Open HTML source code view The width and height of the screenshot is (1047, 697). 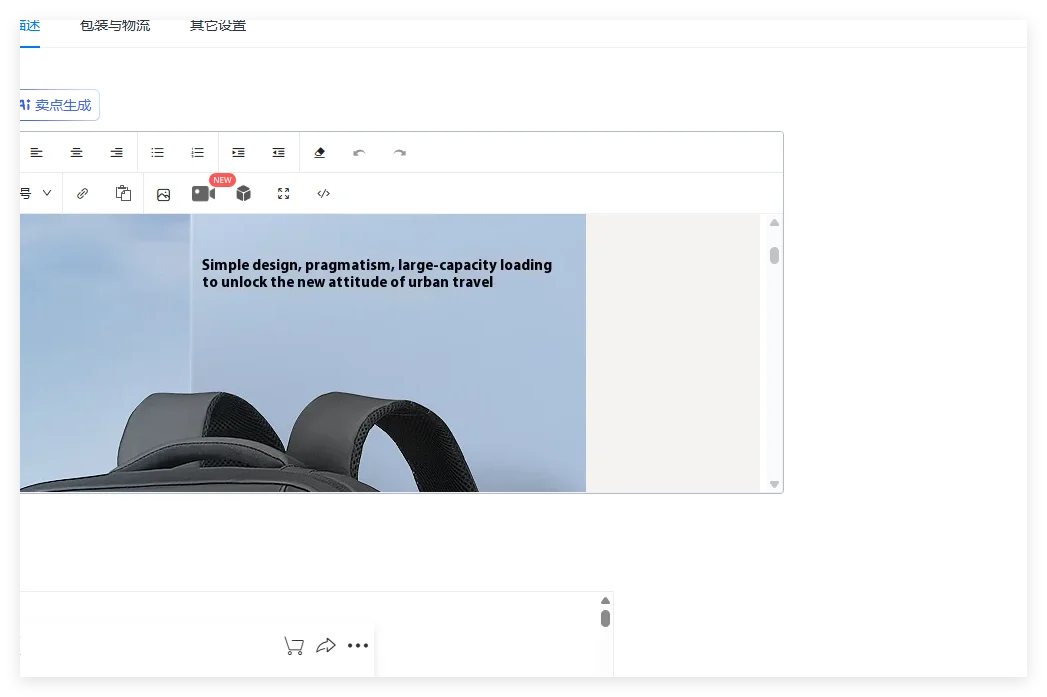pyautogui.click(x=324, y=194)
